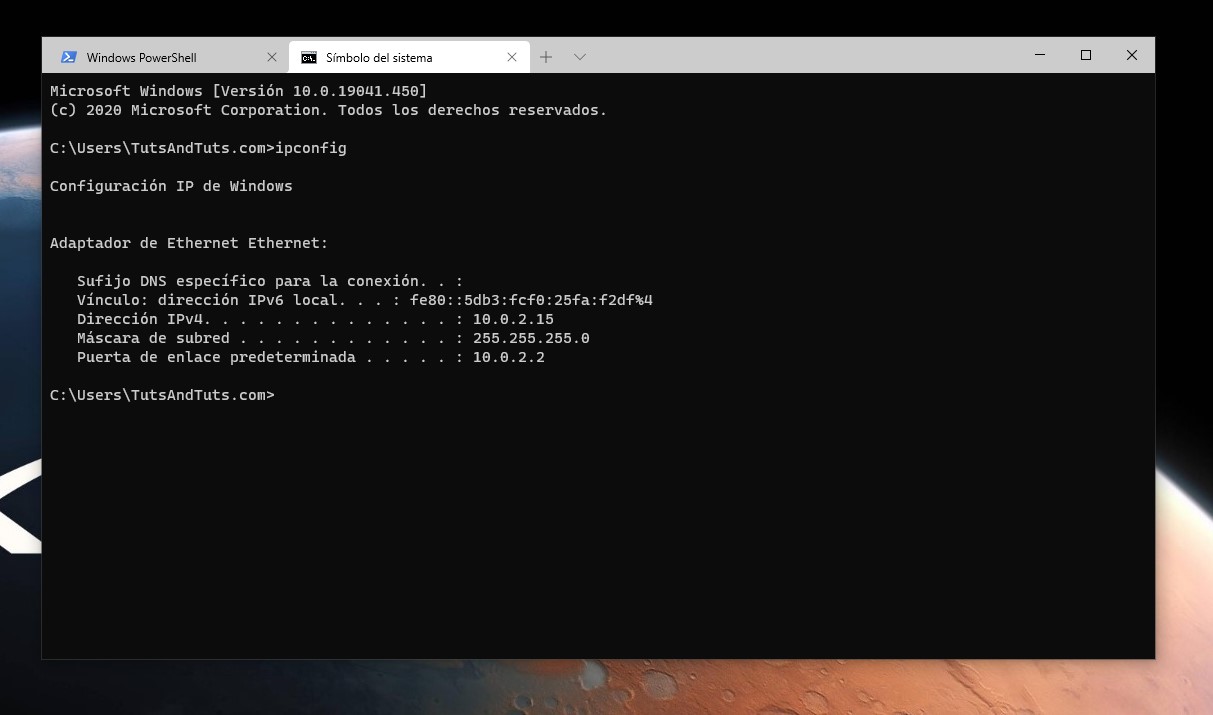Click the X icon on Símbolo del sistema tab
Image resolution: width=1213 pixels, height=715 pixels.
click(512, 57)
